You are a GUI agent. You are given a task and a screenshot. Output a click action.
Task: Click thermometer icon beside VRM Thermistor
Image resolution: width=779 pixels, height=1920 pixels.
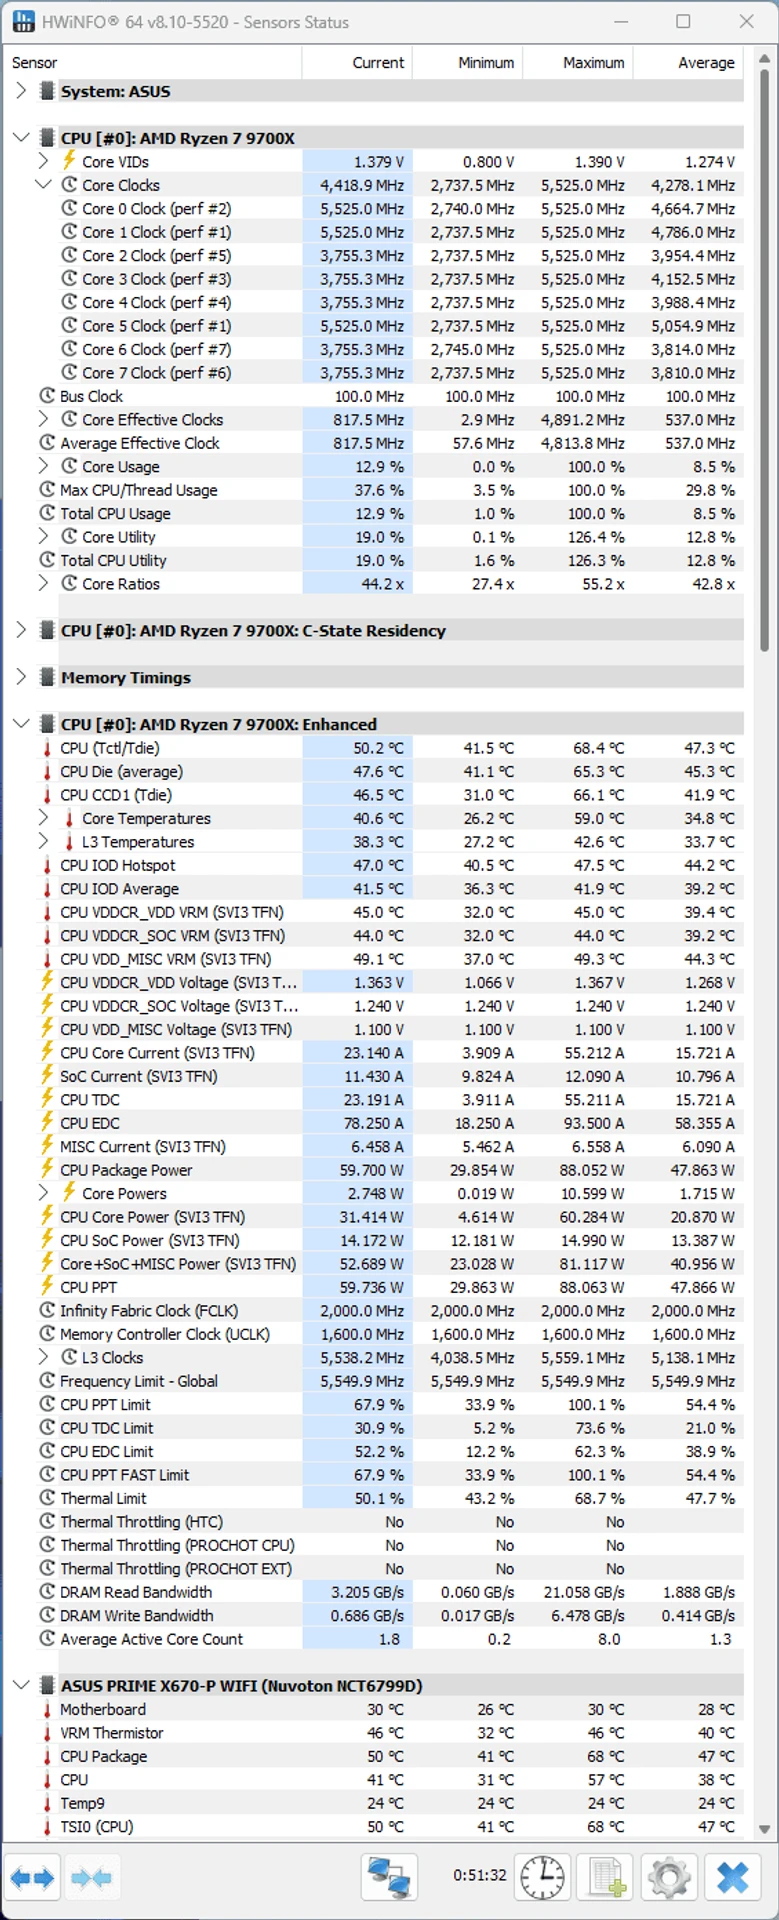pyautogui.click(x=47, y=1733)
